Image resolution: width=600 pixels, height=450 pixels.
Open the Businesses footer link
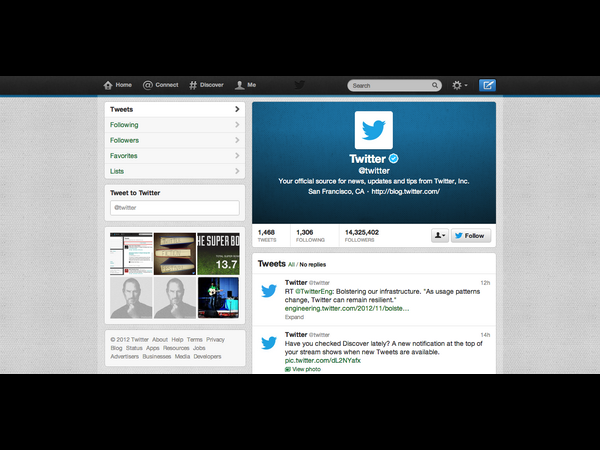157,357
